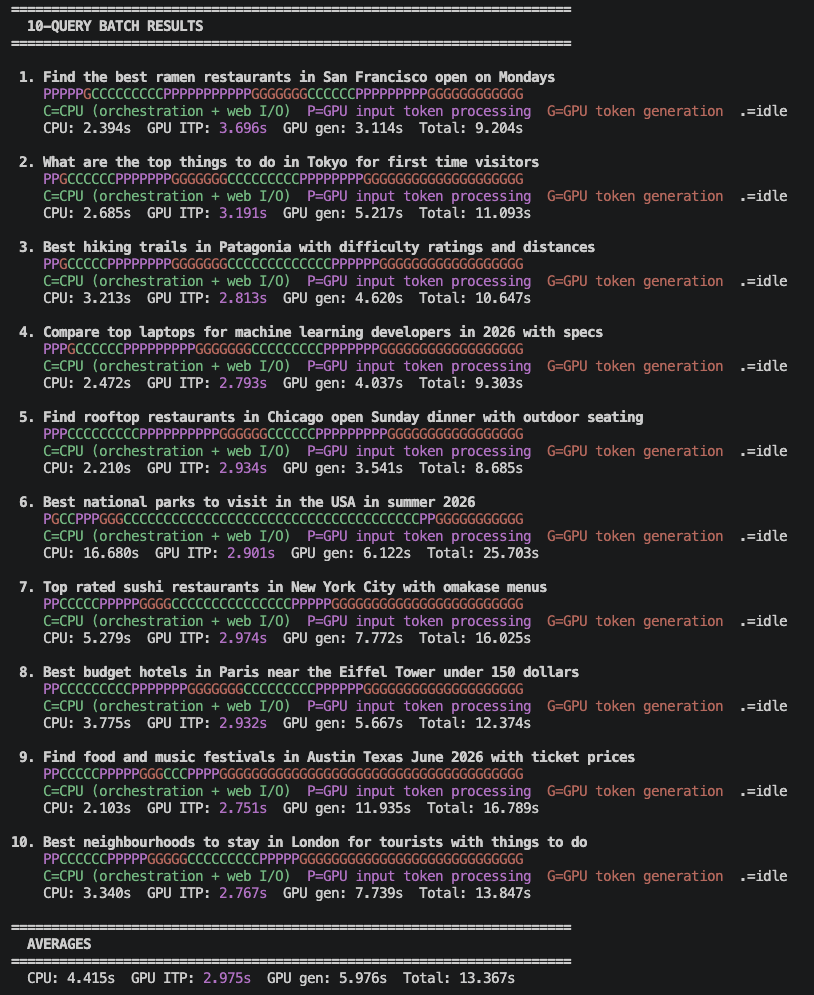Click 'Total: 9.204s' in query 1
The image size is (814, 995).
pyautogui.click(x=471, y=128)
